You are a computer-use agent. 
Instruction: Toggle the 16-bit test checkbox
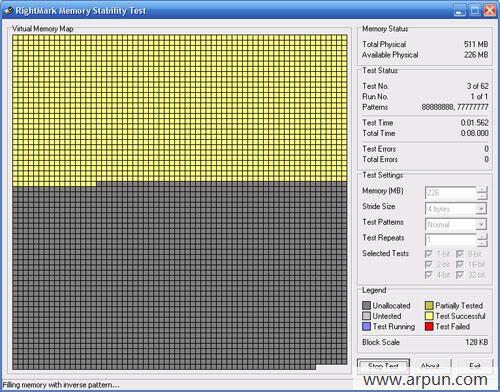pos(460,264)
